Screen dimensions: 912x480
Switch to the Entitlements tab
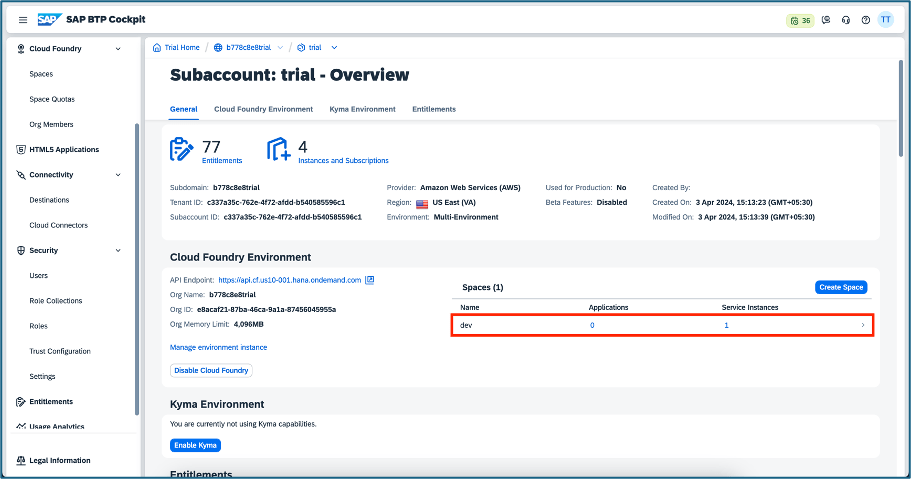point(434,109)
